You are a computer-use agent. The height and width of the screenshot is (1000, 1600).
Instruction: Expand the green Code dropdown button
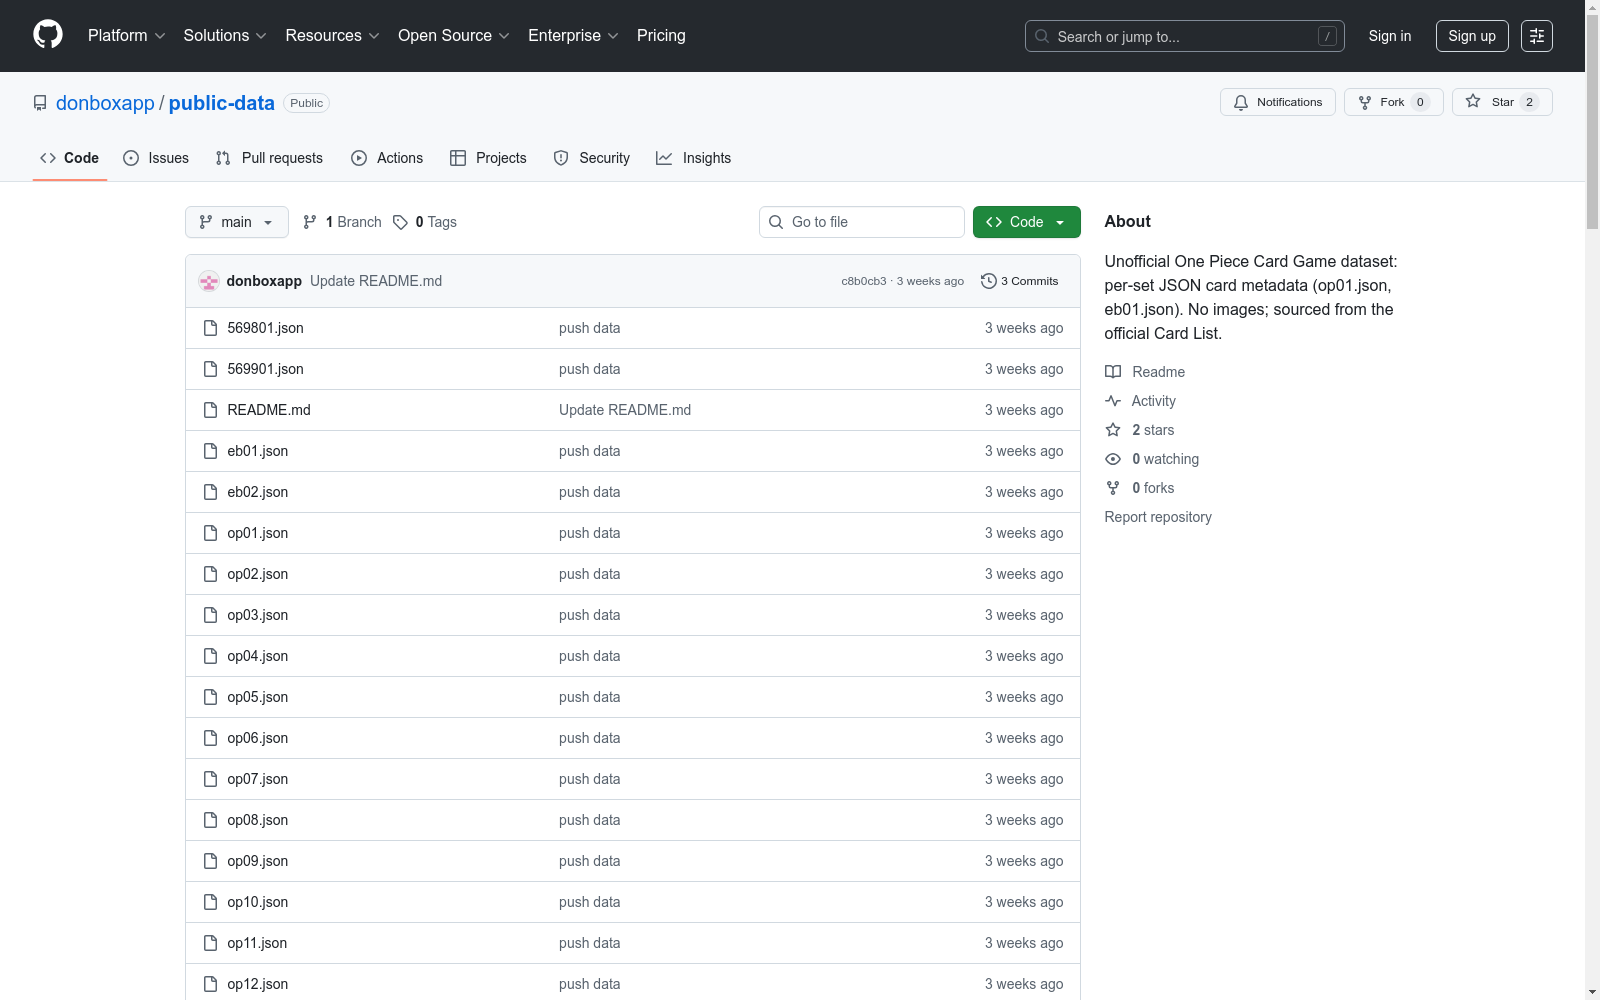point(1027,222)
